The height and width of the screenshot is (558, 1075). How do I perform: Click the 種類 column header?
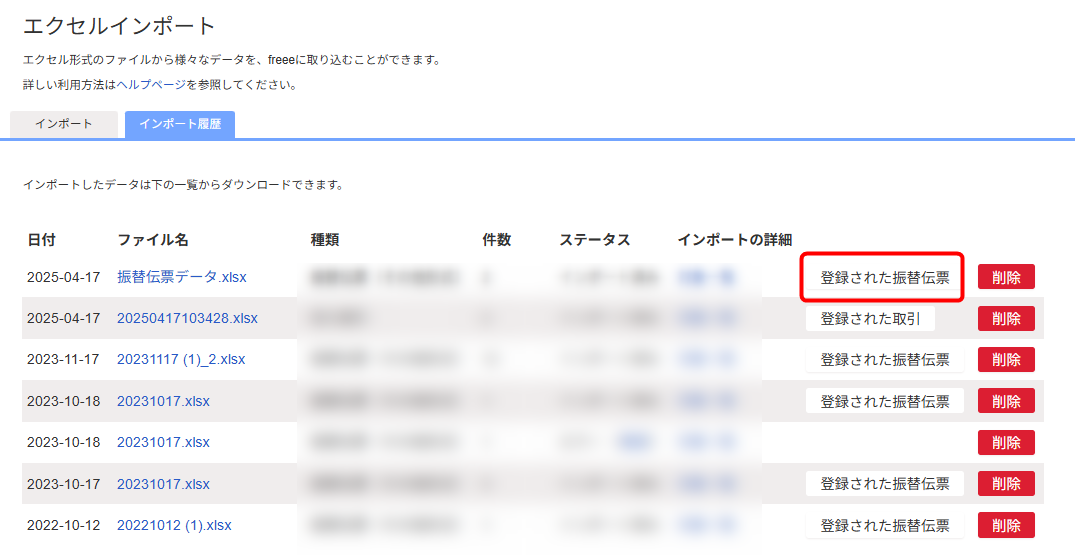325,240
